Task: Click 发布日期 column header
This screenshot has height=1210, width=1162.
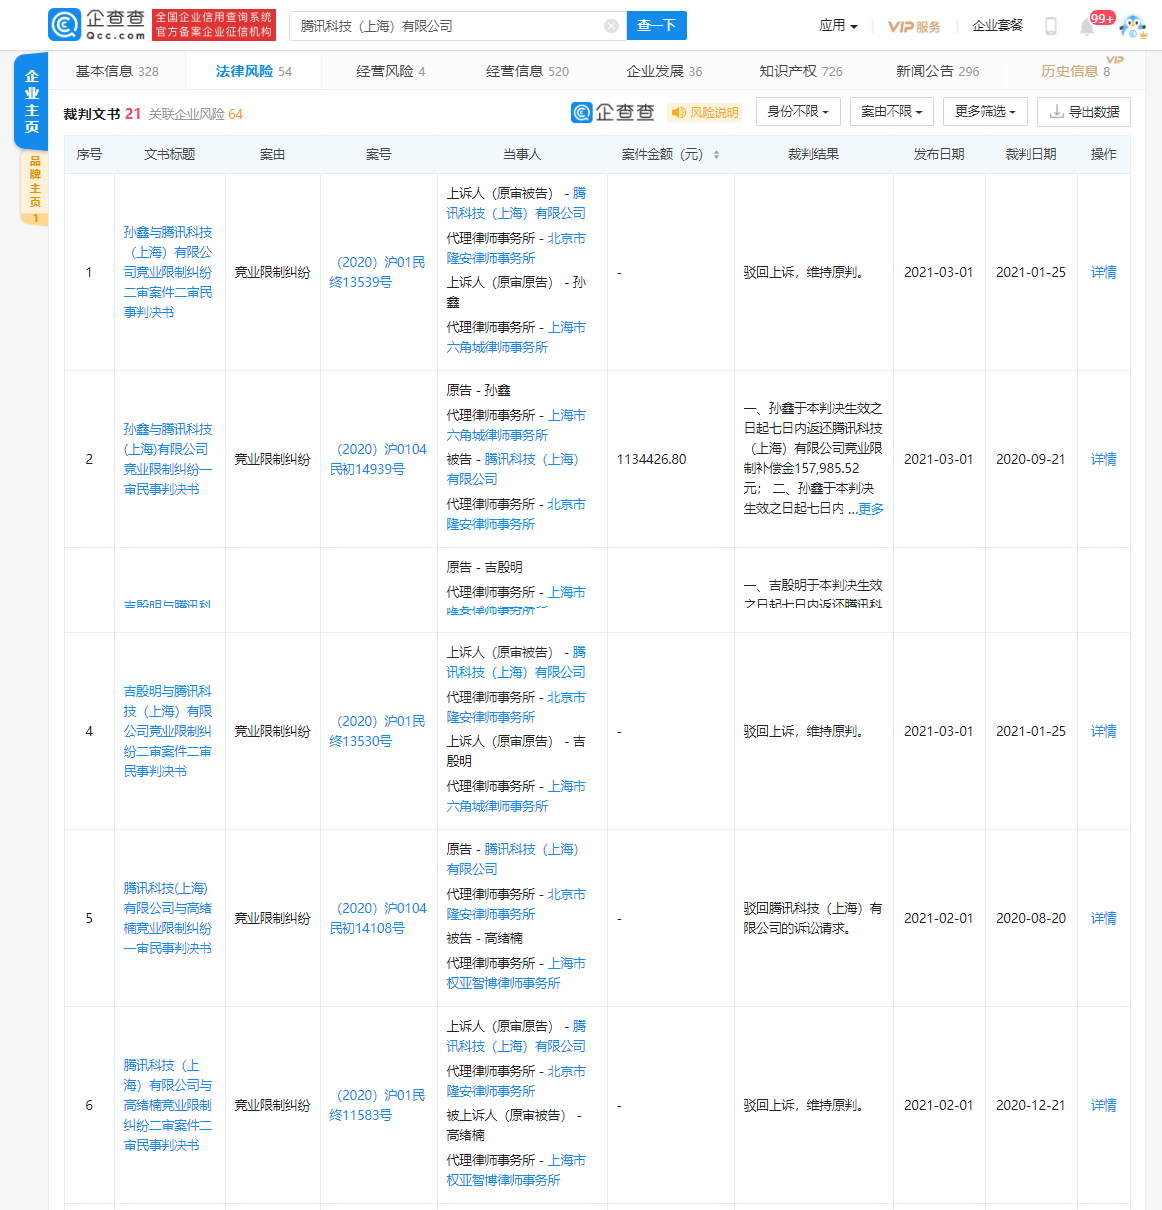Action: point(939,154)
